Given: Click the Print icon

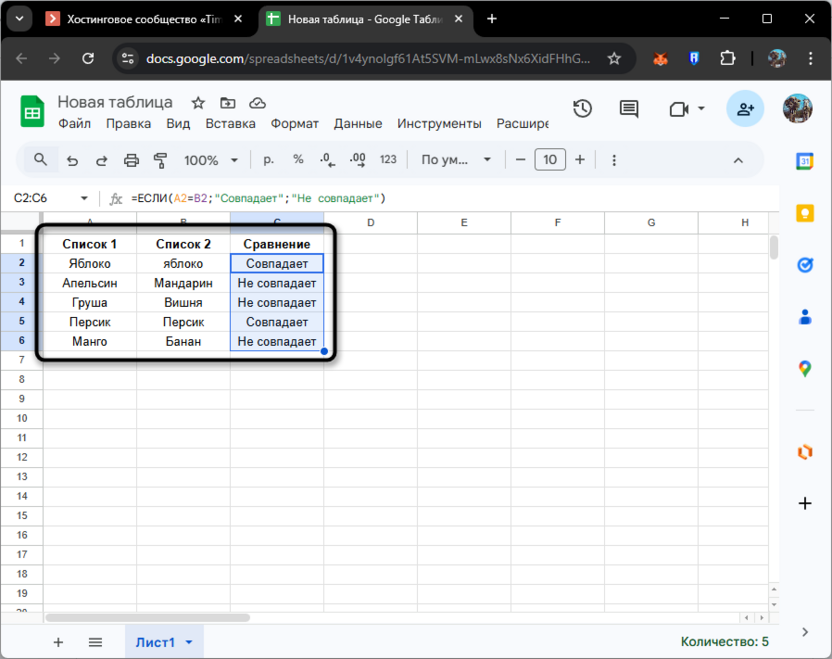Looking at the screenshot, I should (131, 160).
